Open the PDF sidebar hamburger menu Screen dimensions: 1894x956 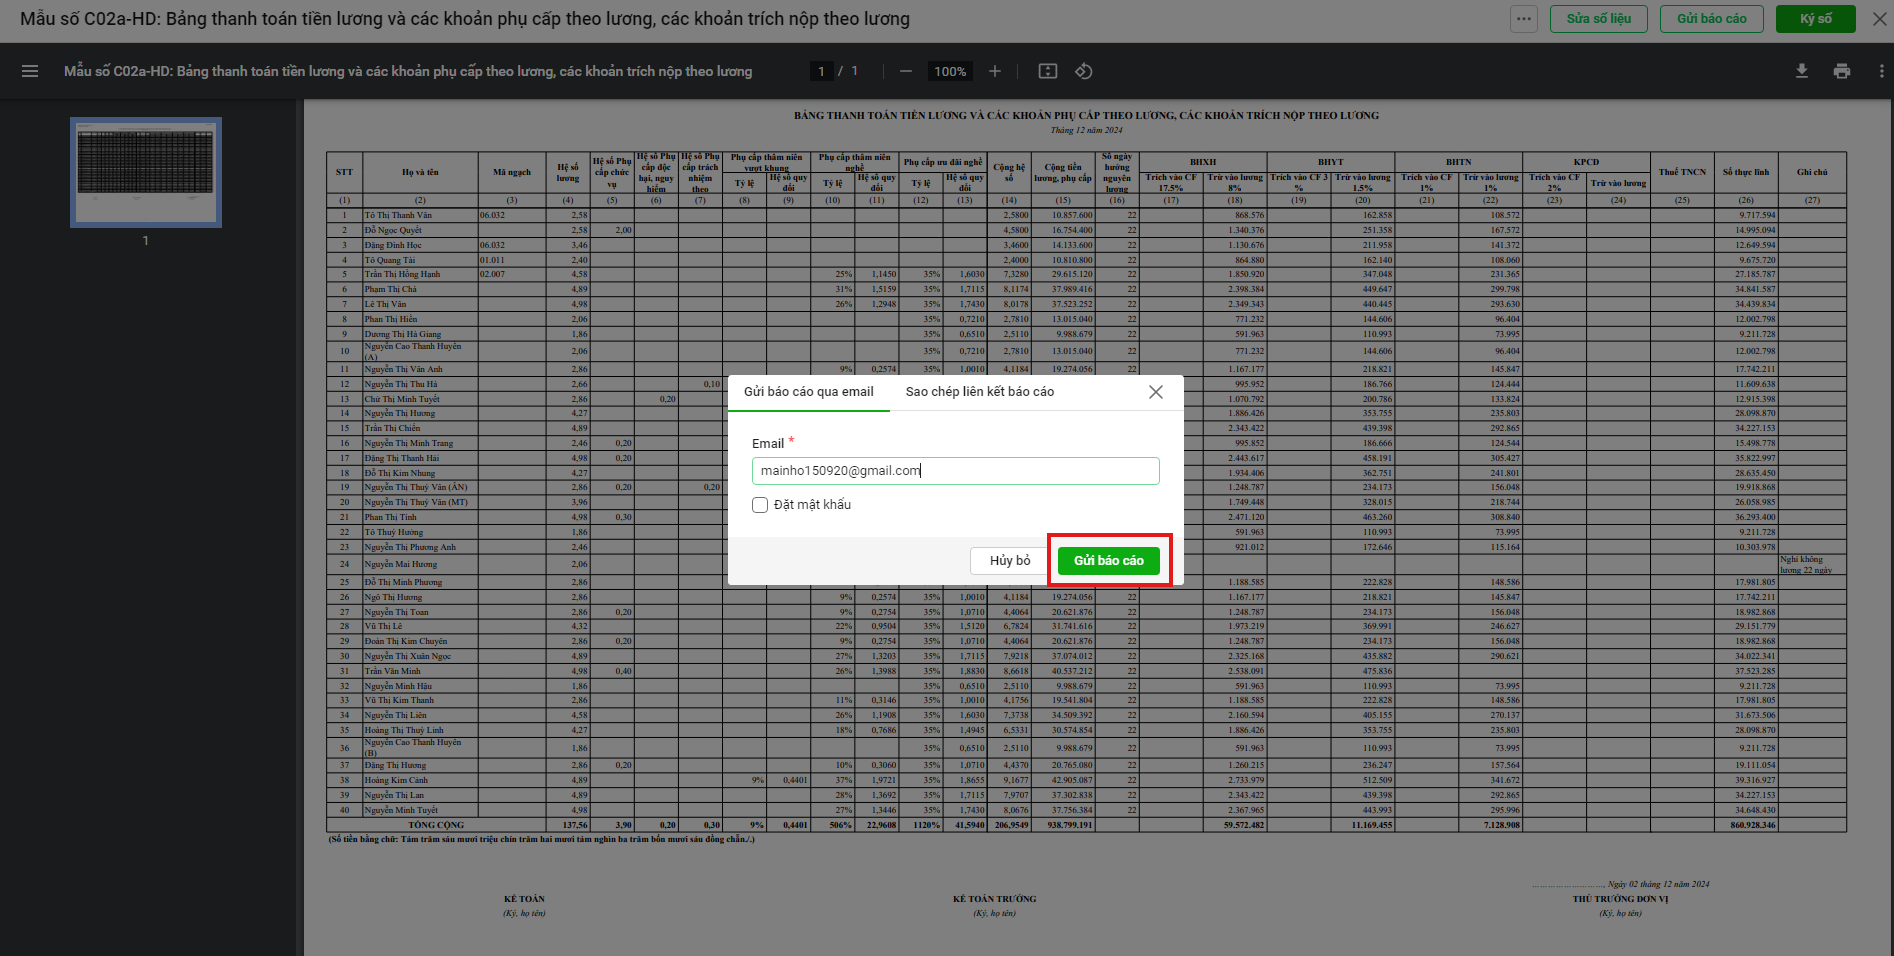pos(30,71)
